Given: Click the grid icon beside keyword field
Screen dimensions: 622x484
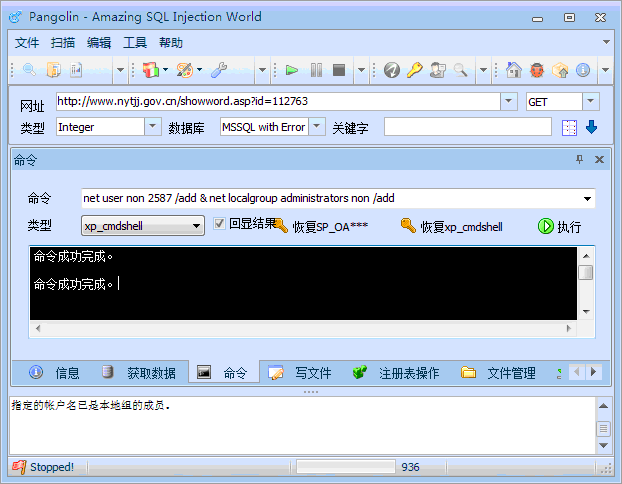Looking at the screenshot, I should (569, 128).
